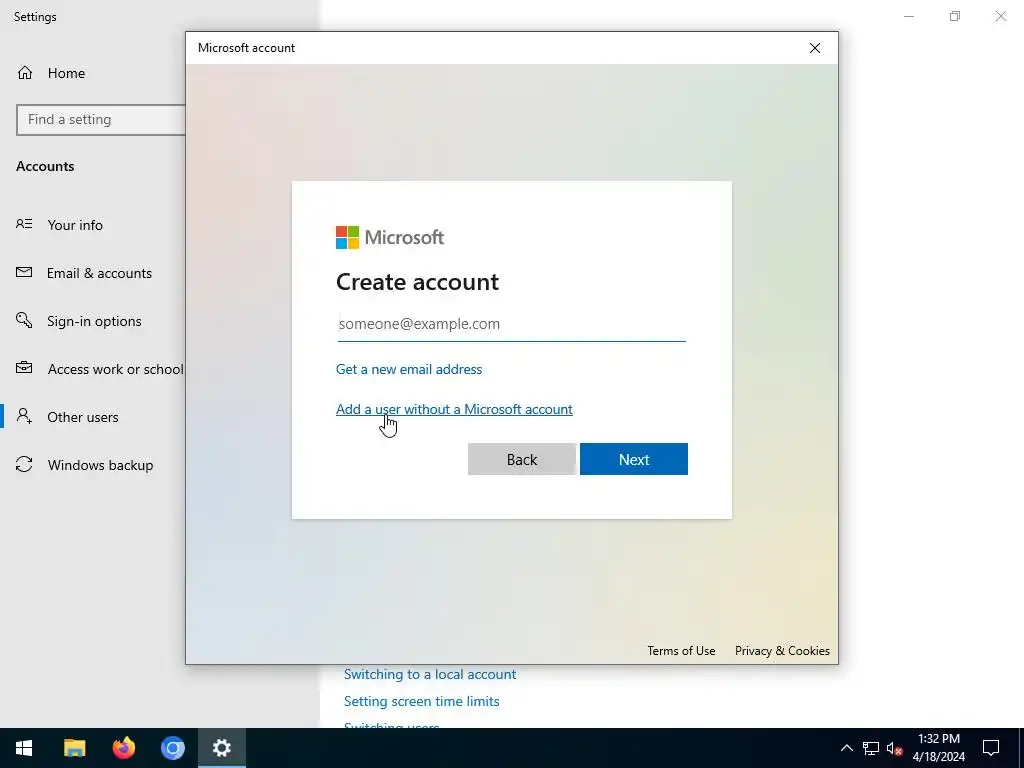Select Sign-in options menu label
This screenshot has height=768, width=1024.
[x=94, y=321]
